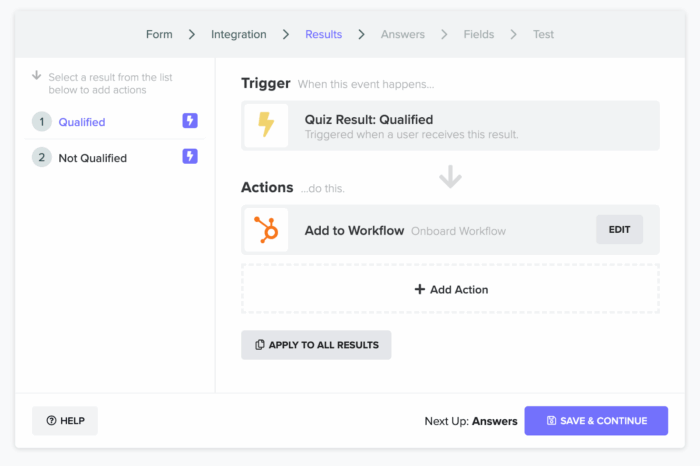
Task: Open the Form step
Action: pyautogui.click(x=159, y=34)
